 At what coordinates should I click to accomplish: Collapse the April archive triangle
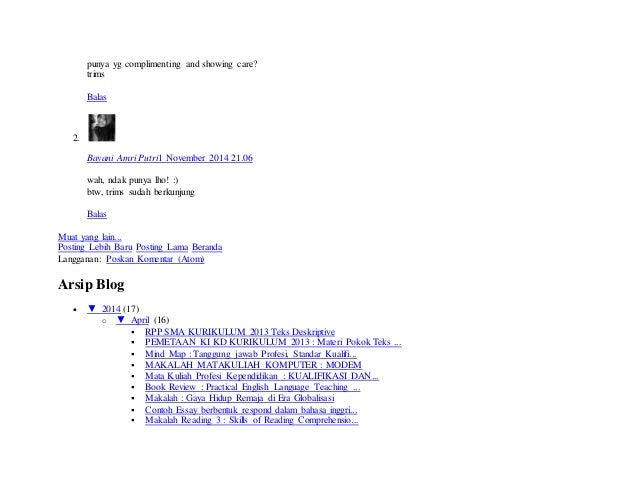[120, 320]
